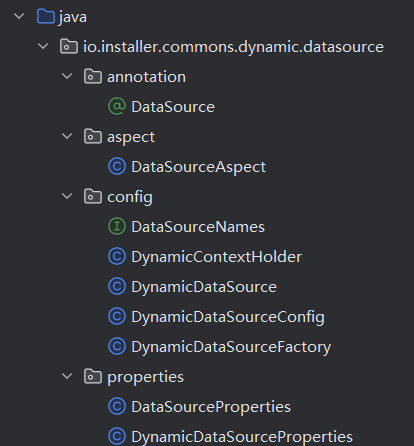Collapse the config package chevron
The width and height of the screenshot is (414, 446).
point(67,196)
